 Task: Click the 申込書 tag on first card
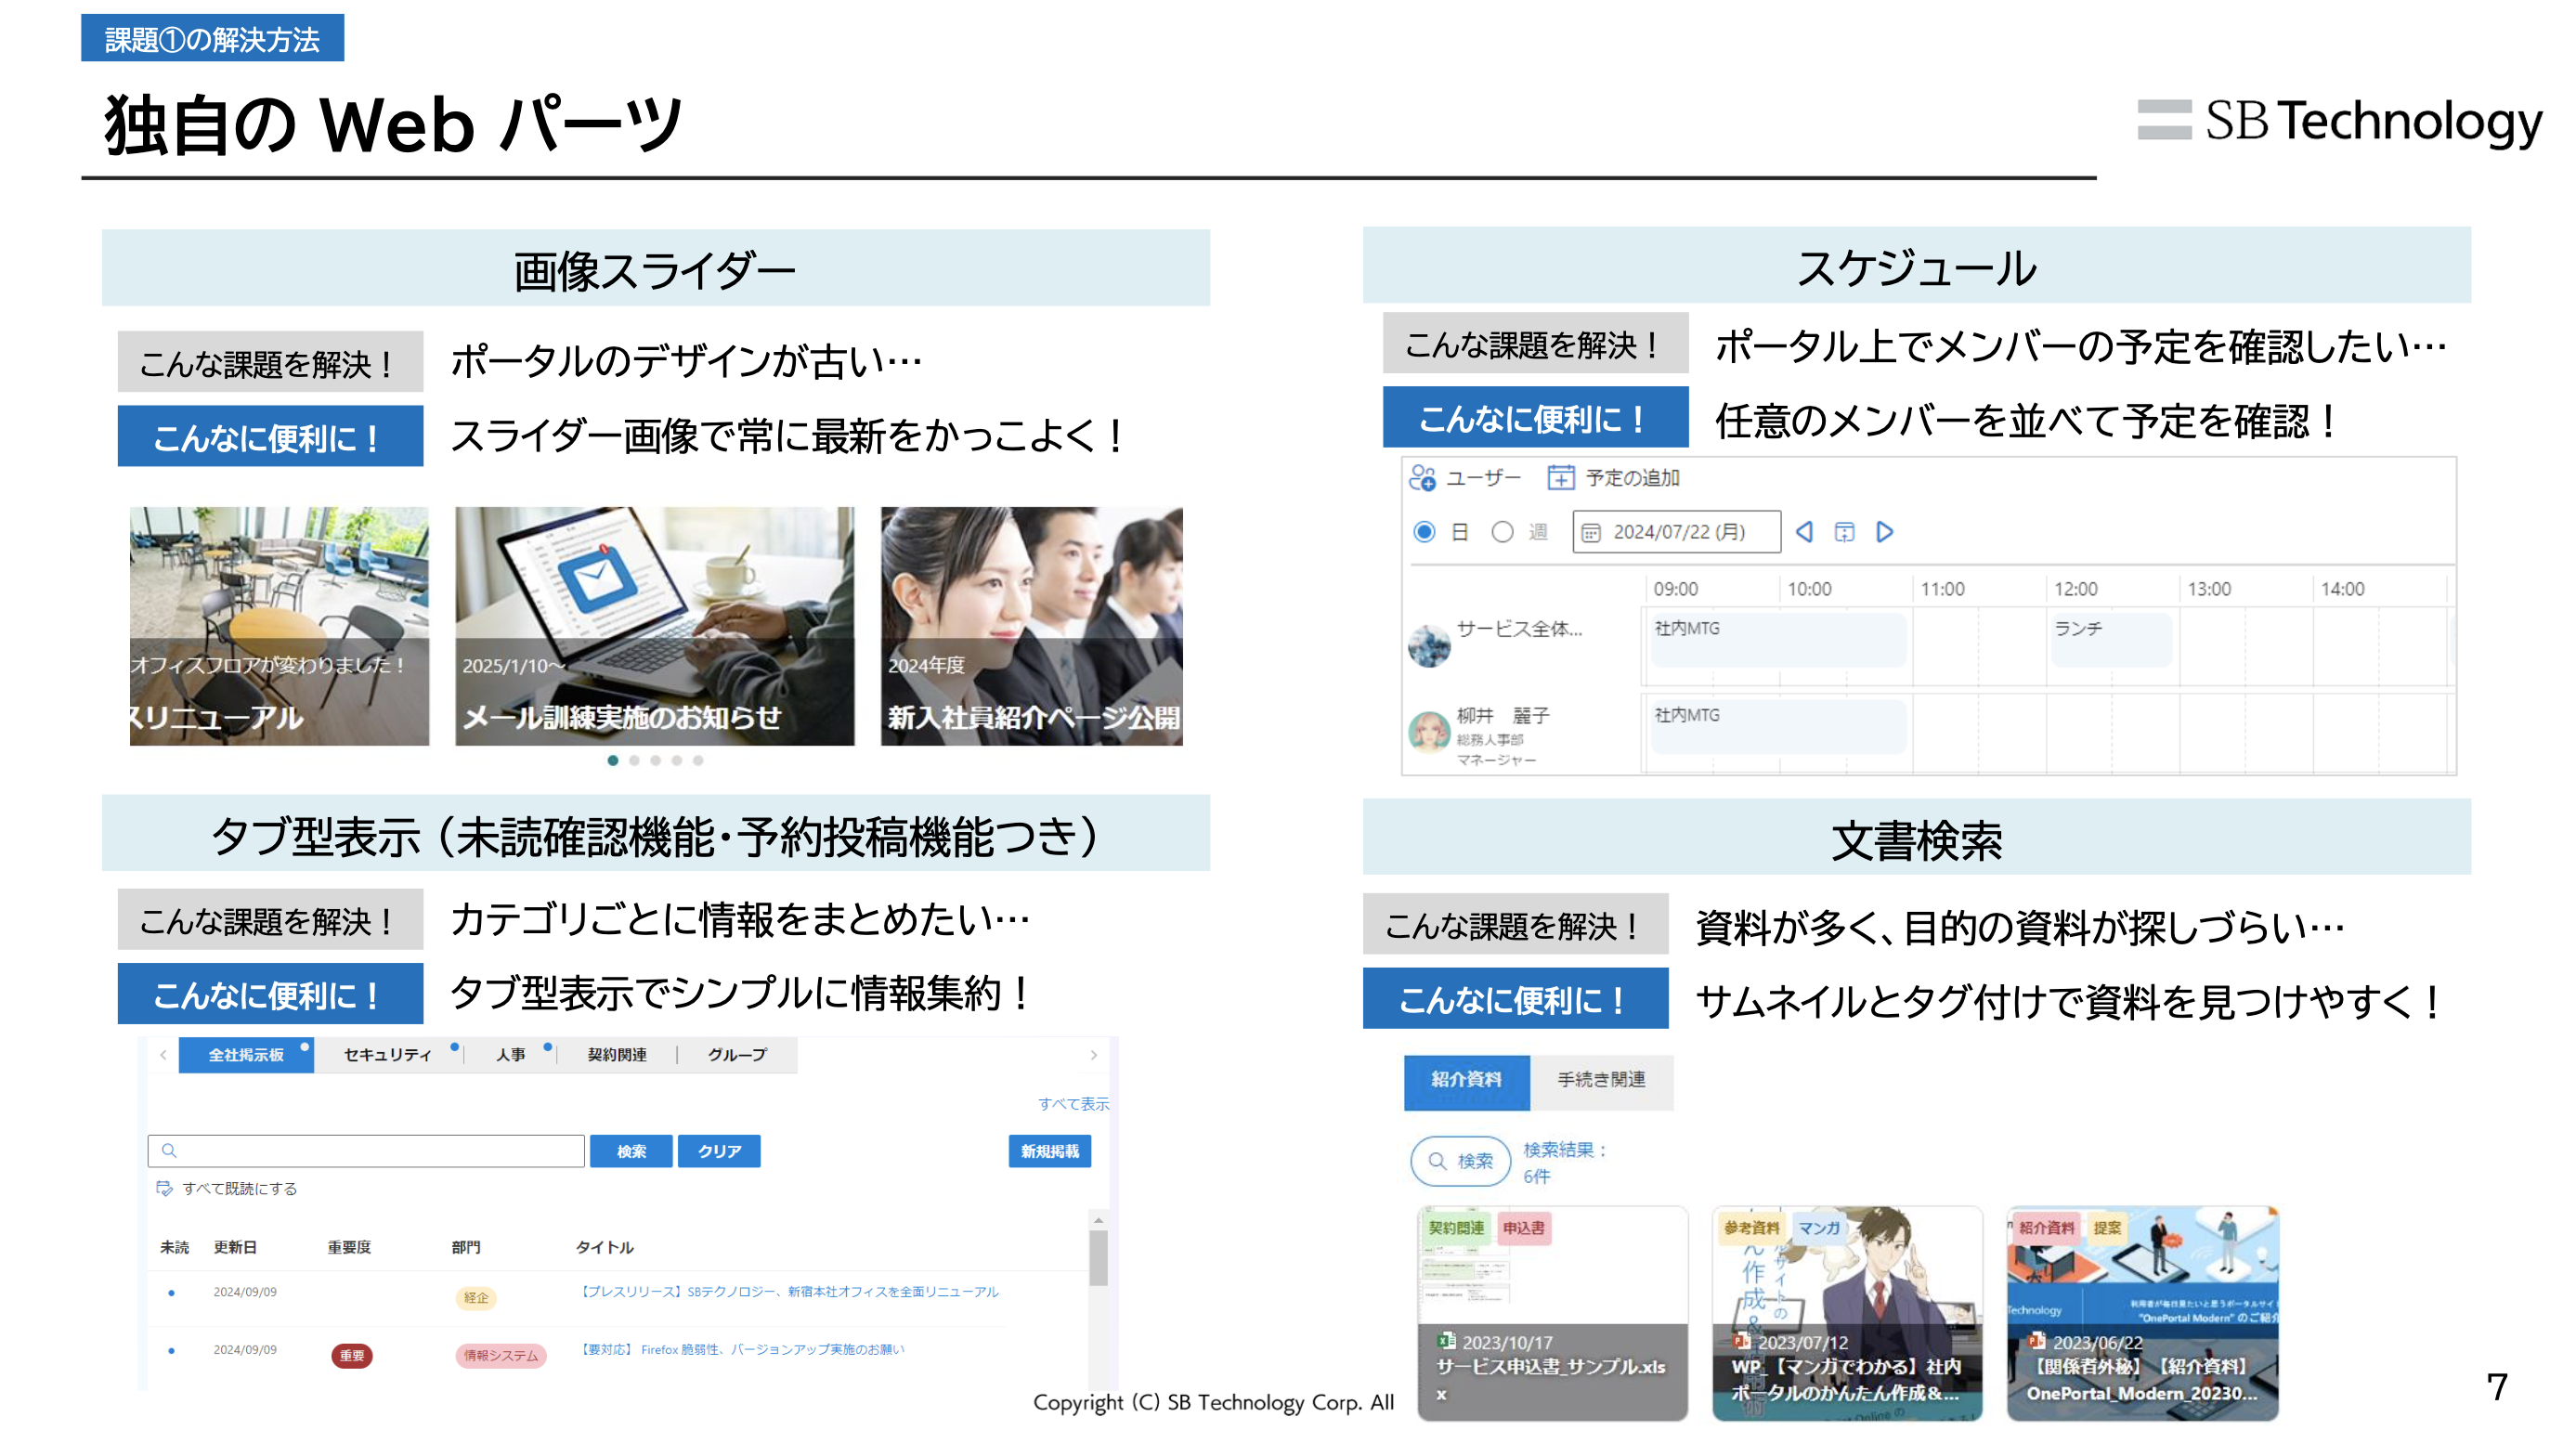click(1524, 1229)
